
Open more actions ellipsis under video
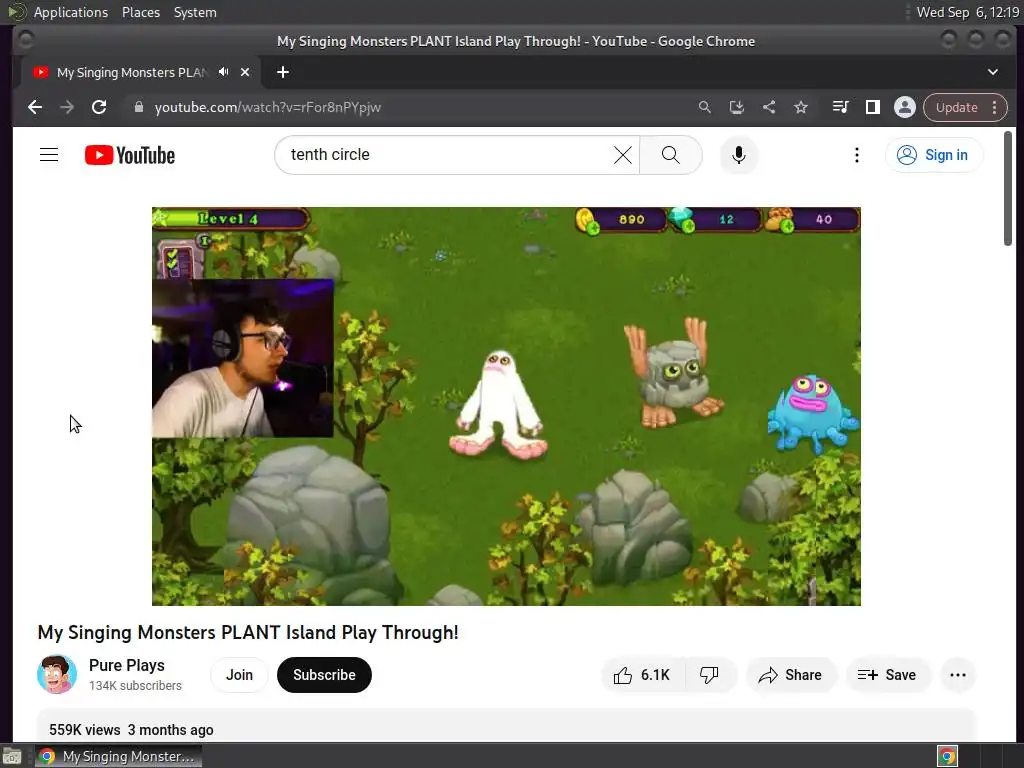point(958,675)
